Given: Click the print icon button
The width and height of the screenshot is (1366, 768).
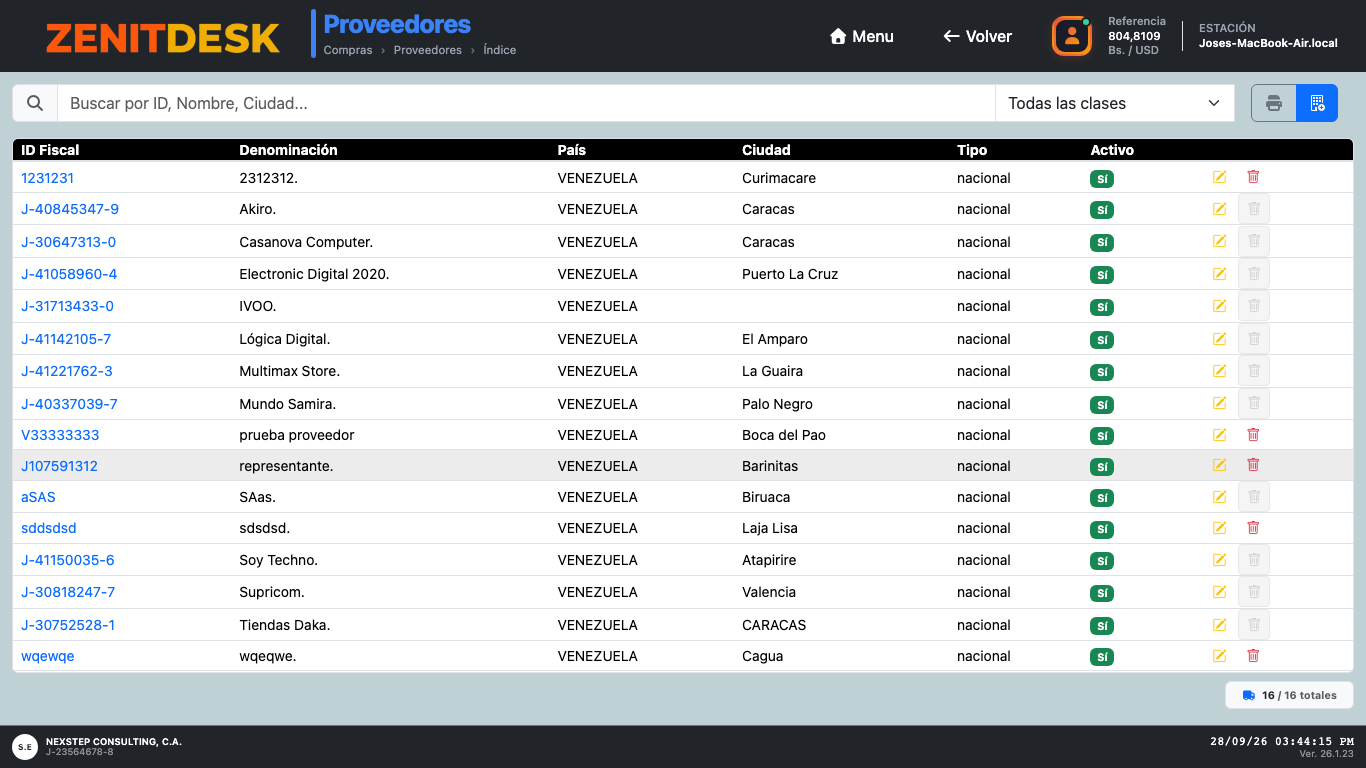Looking at the screenshot, I should [1274, 103].
